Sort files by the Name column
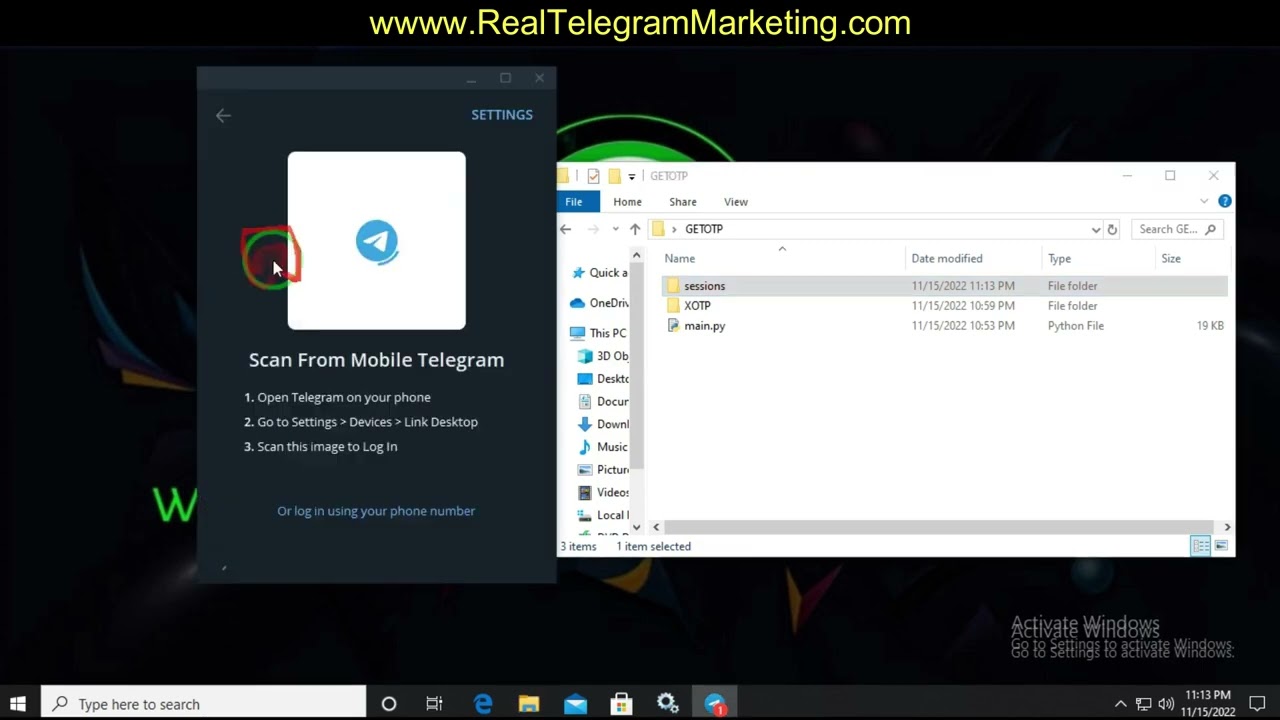The image size is (1280, 720). [x=679, y=259]
